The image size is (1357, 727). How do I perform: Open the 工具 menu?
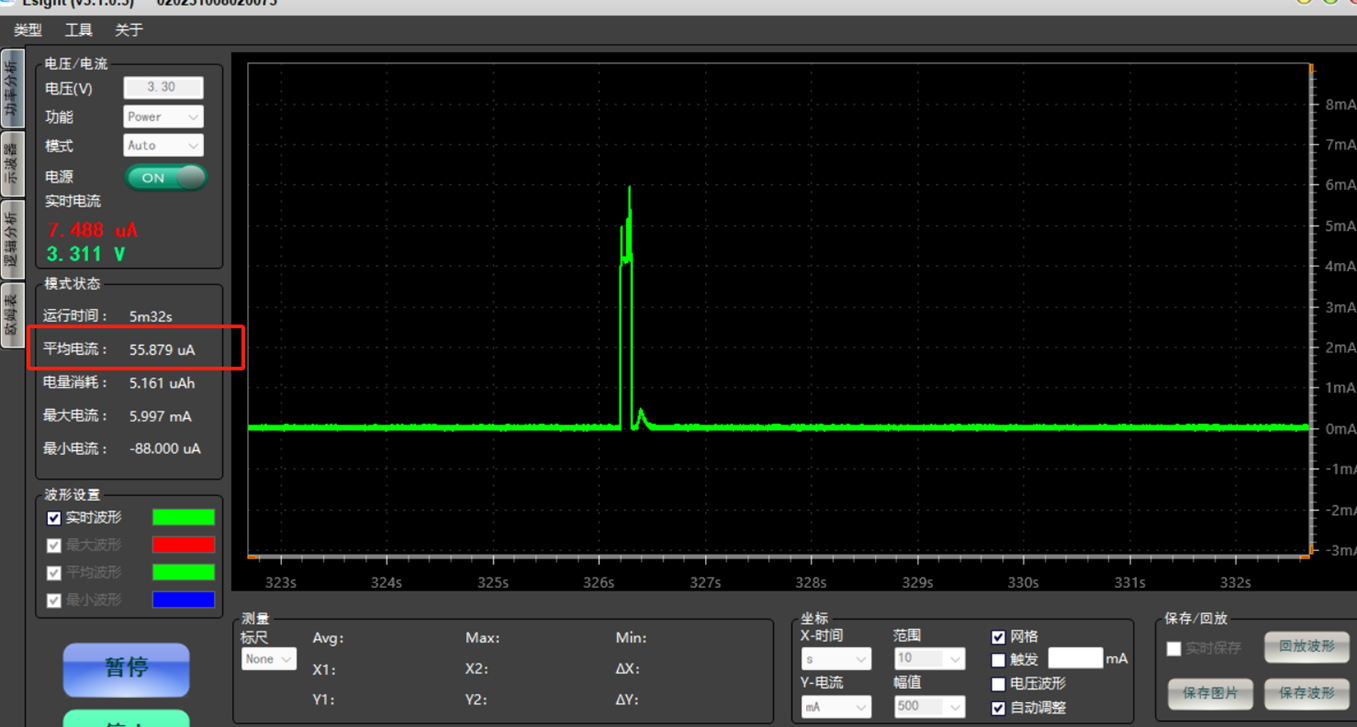tap(78, 30)
